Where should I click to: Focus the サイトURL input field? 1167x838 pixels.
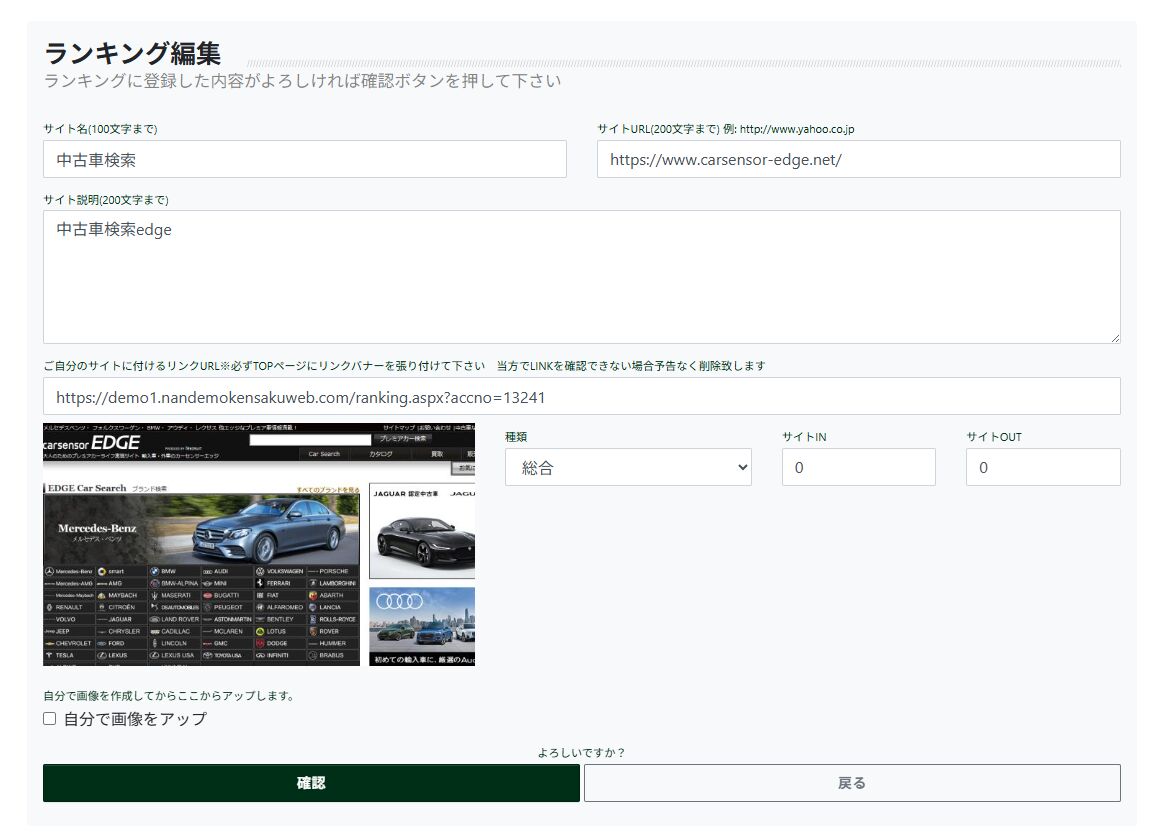(857, 159)
